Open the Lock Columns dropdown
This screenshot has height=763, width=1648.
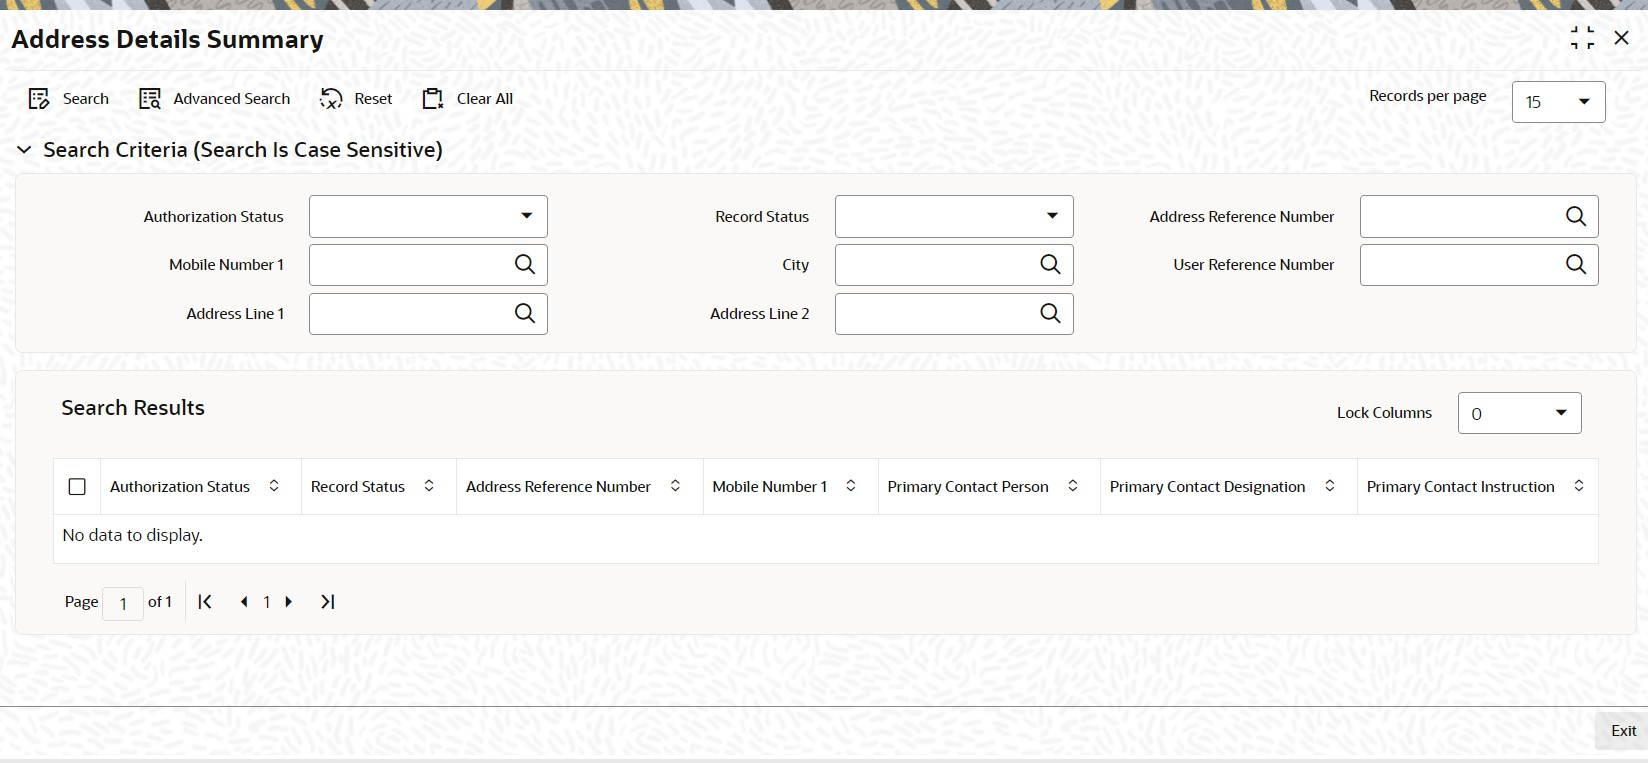pyautogui.click(x=1520, y=413)
